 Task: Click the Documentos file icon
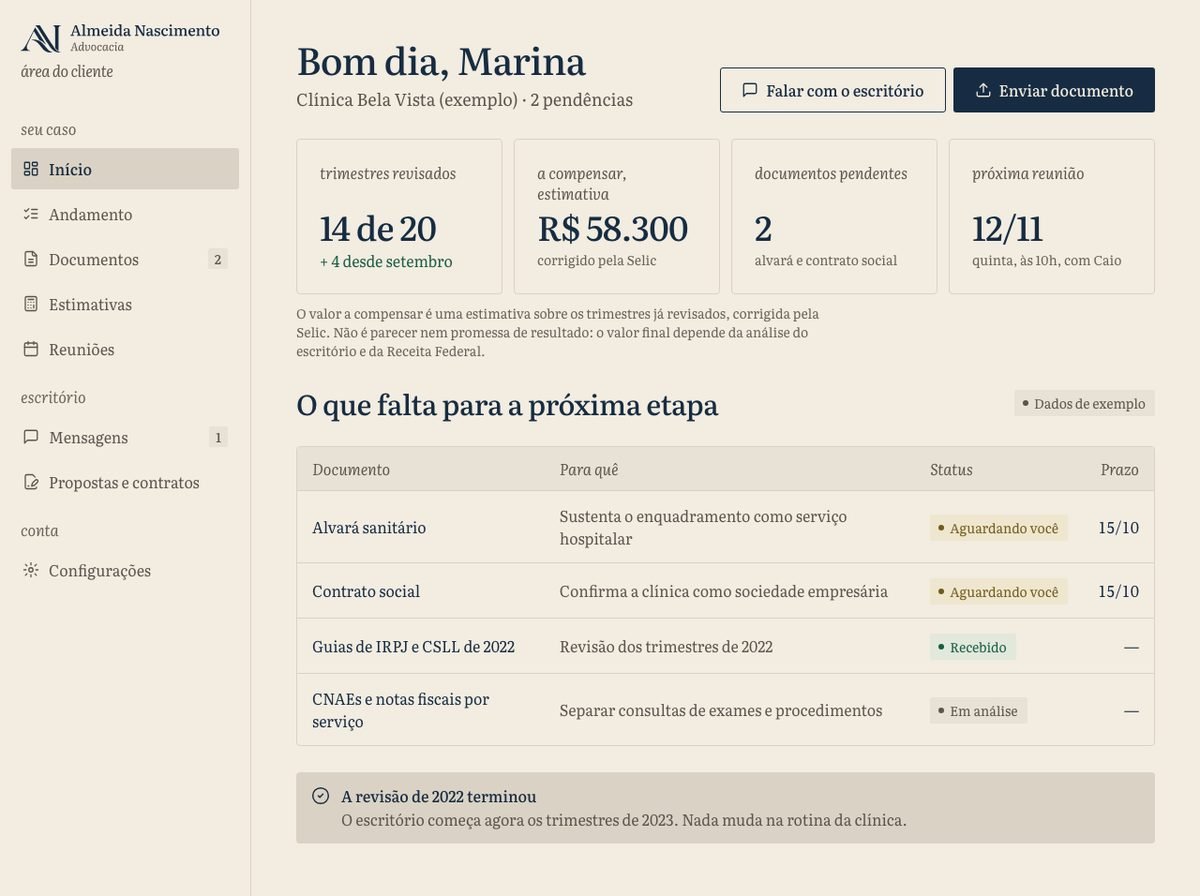pyautogui.click(x=31, y=259)
